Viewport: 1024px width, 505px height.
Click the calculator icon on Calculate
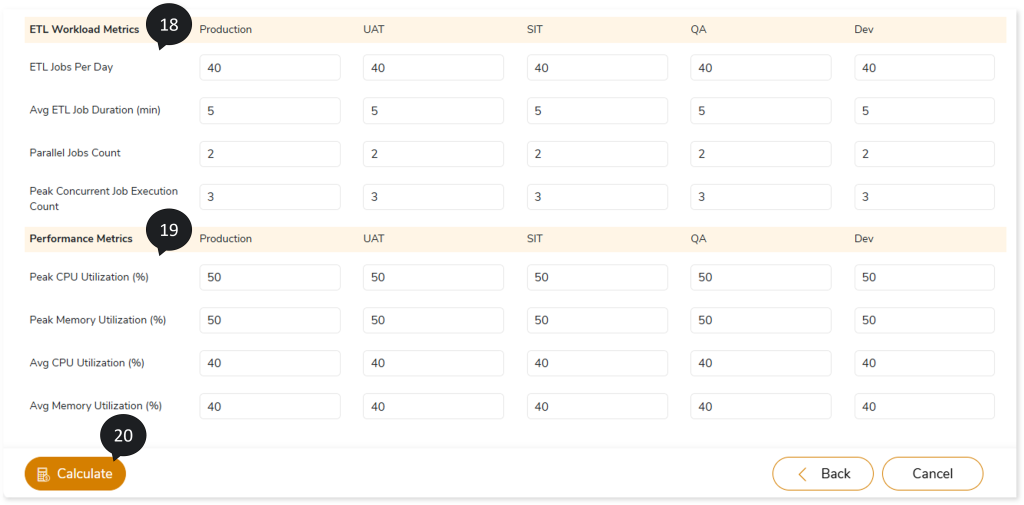[43, 474]
